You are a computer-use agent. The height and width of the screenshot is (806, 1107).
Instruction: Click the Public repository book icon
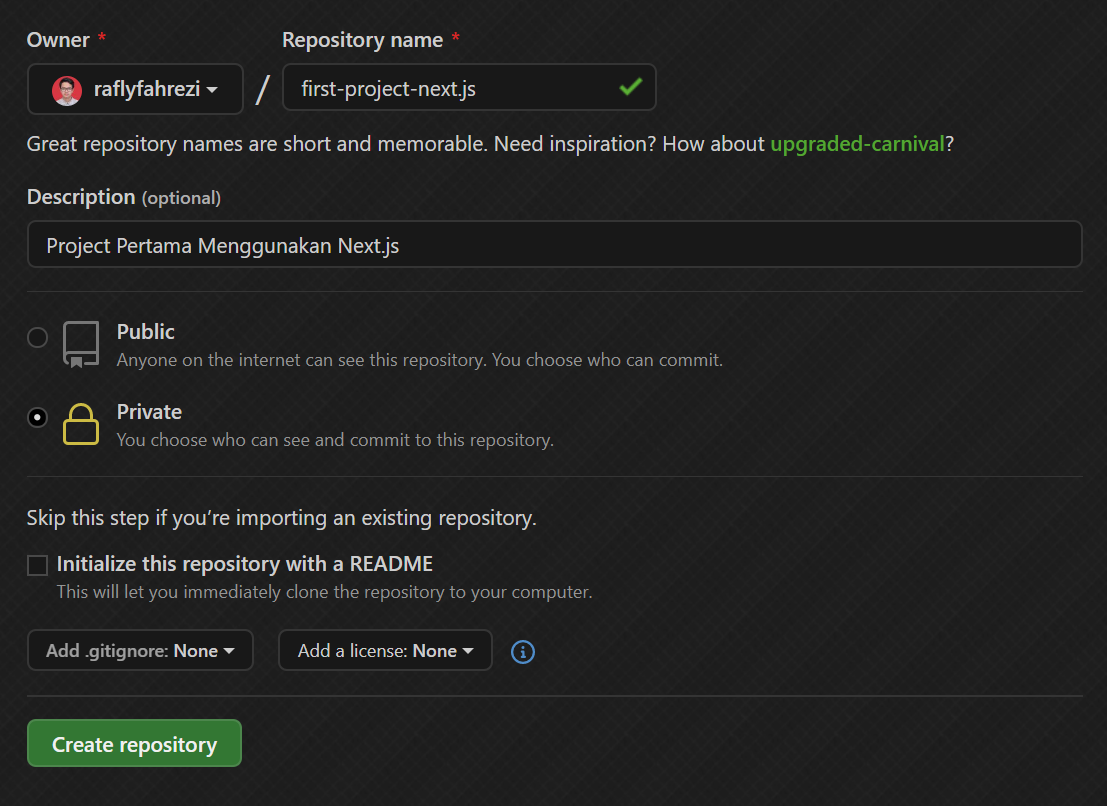[80, 344]
